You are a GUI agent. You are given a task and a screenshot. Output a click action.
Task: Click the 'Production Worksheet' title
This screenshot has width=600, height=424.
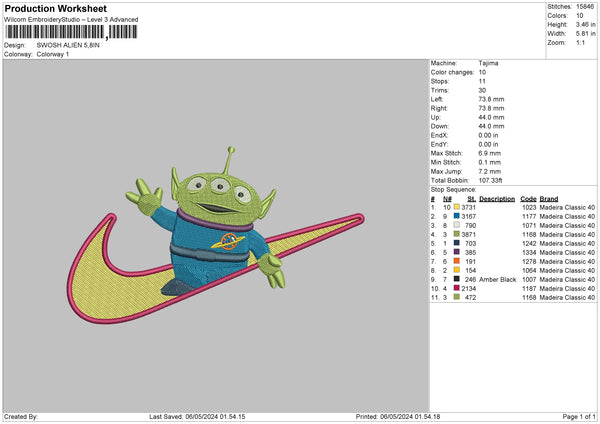(x=56, y=8)
